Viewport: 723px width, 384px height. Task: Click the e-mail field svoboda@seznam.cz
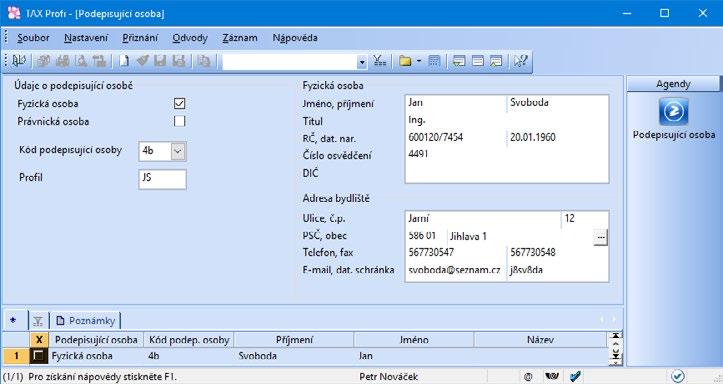pos(456,270)
